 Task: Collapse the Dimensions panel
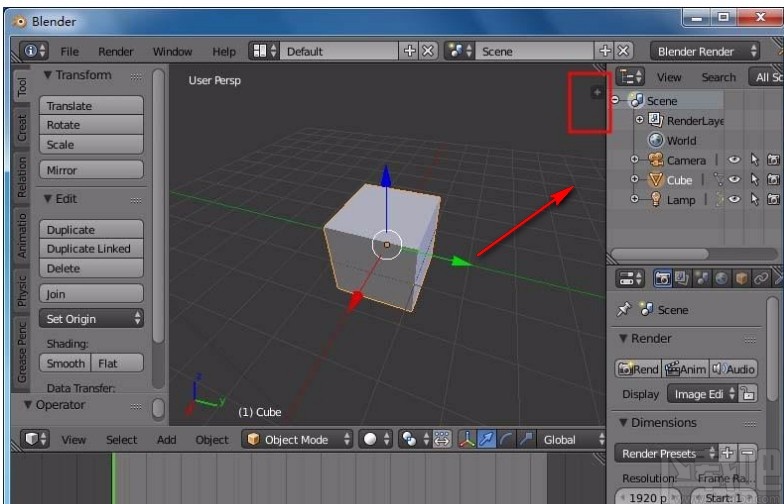[623, 422]
